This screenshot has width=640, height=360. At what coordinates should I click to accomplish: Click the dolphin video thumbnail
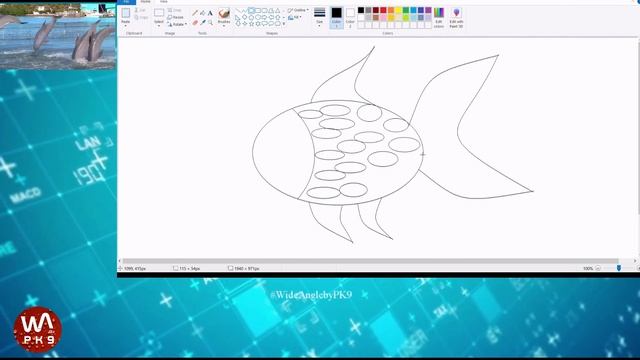[58, 36]
